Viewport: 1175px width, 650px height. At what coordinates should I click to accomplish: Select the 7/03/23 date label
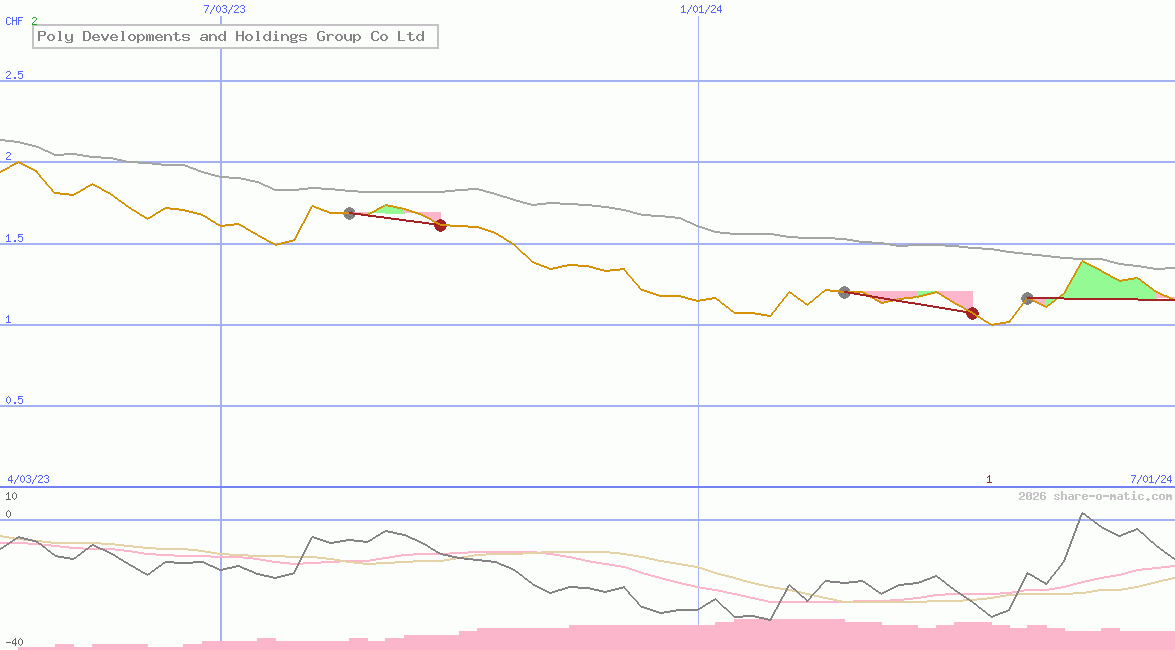click(x=224, y=9)
